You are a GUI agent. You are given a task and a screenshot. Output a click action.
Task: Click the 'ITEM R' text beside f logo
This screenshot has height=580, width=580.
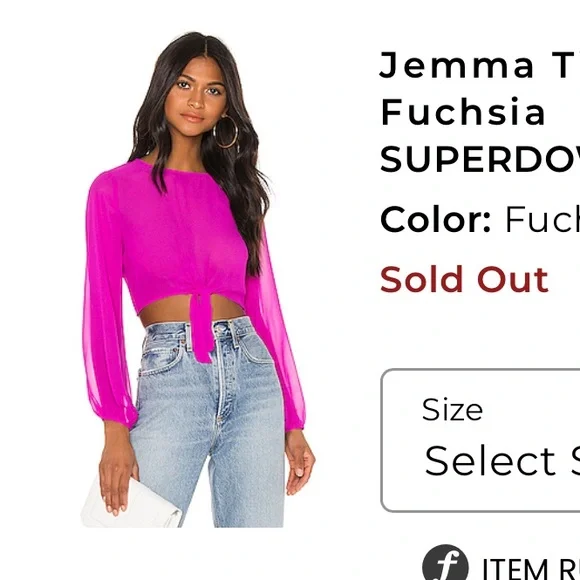pos(531,570)
